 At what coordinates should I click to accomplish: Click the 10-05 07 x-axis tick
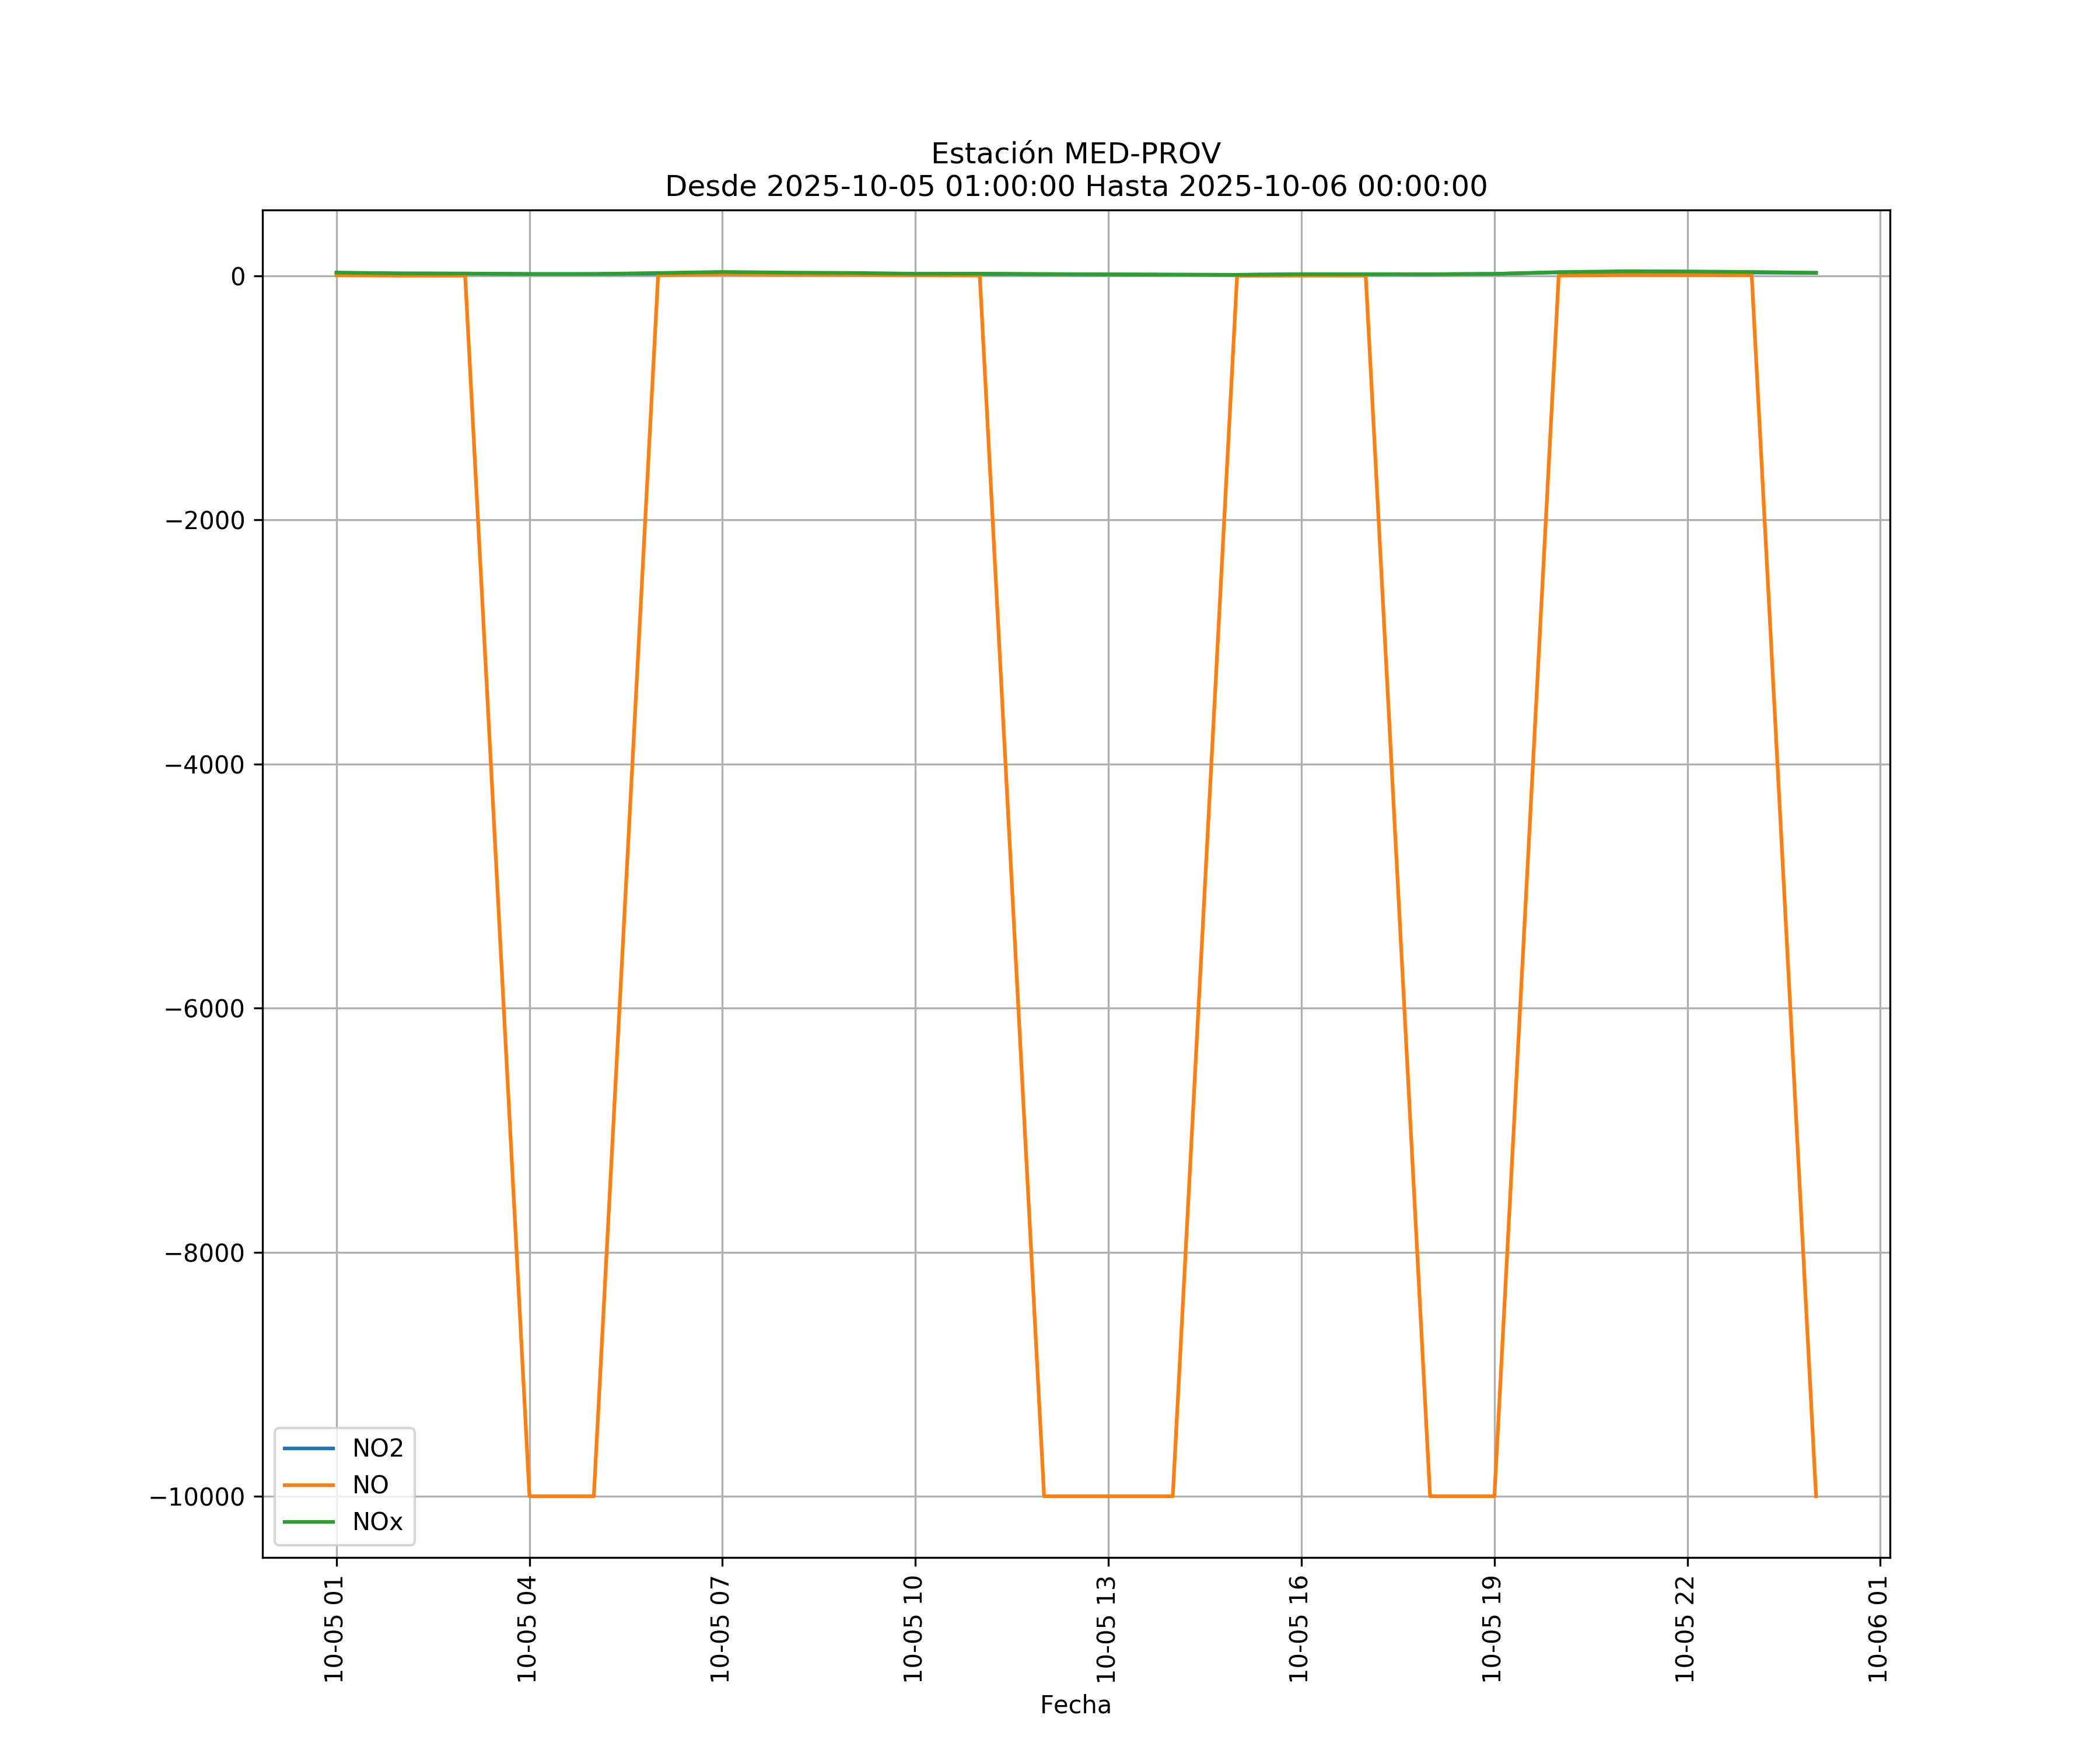click(x=720, y=1628)
